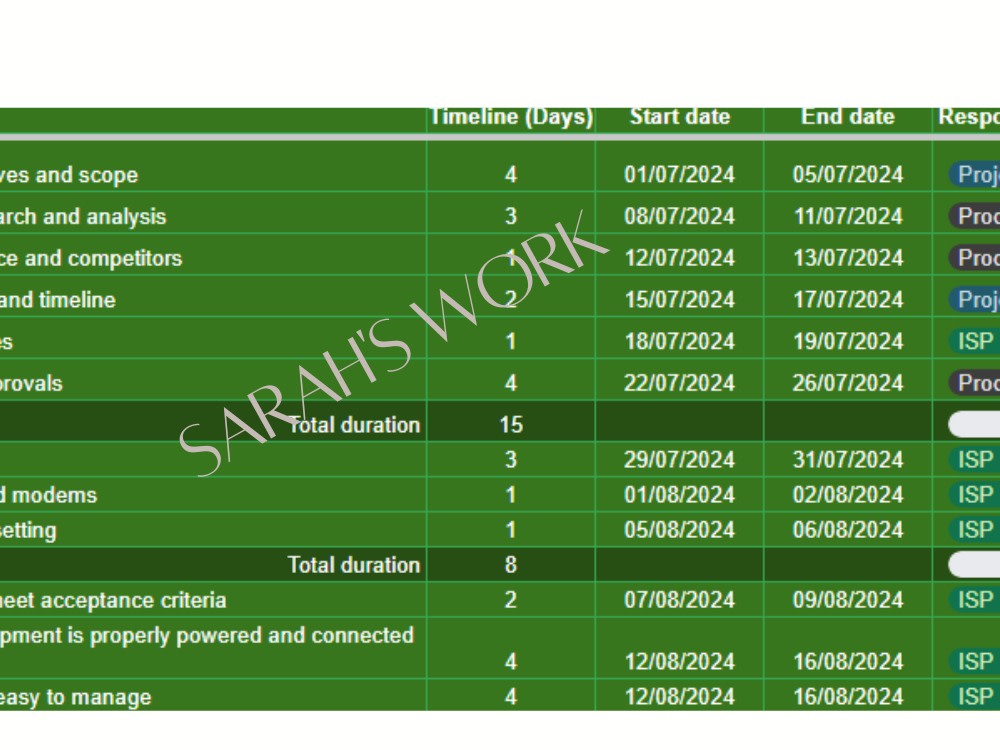
Task: Click start date cell 29/07/2024
Action: click(680, 459)
